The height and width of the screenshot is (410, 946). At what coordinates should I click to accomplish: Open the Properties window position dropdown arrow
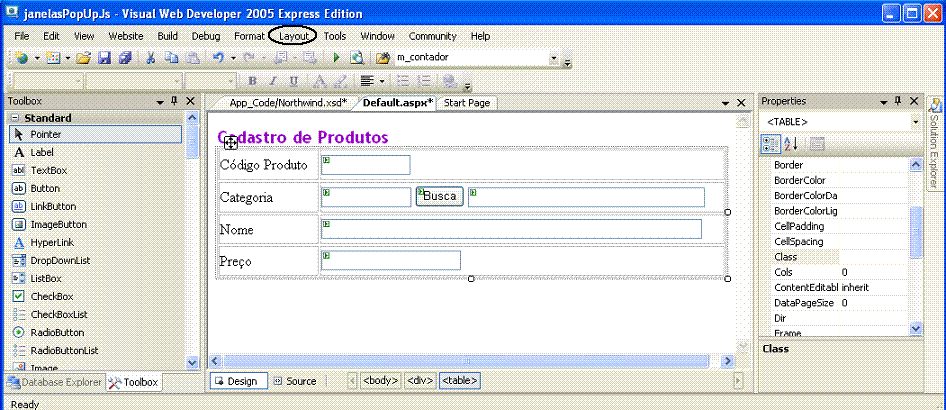point(883,102)
